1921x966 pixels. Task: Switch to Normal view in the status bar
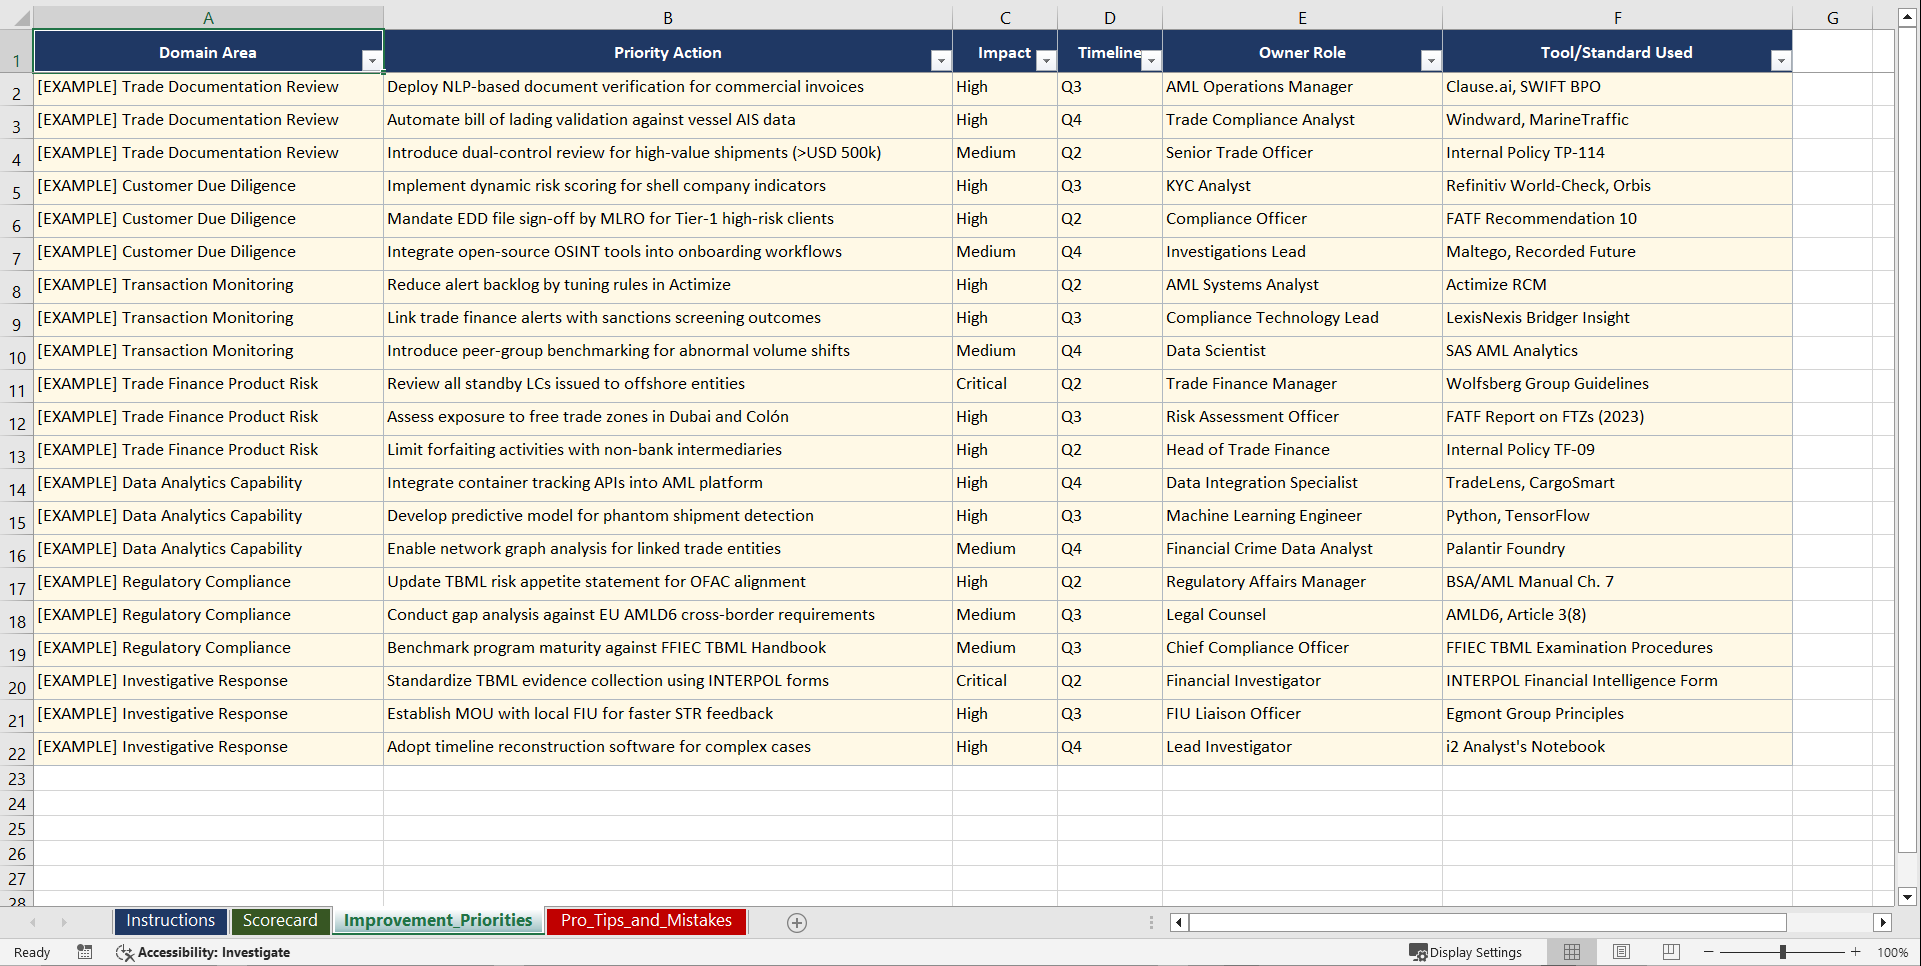[1572, 952]
